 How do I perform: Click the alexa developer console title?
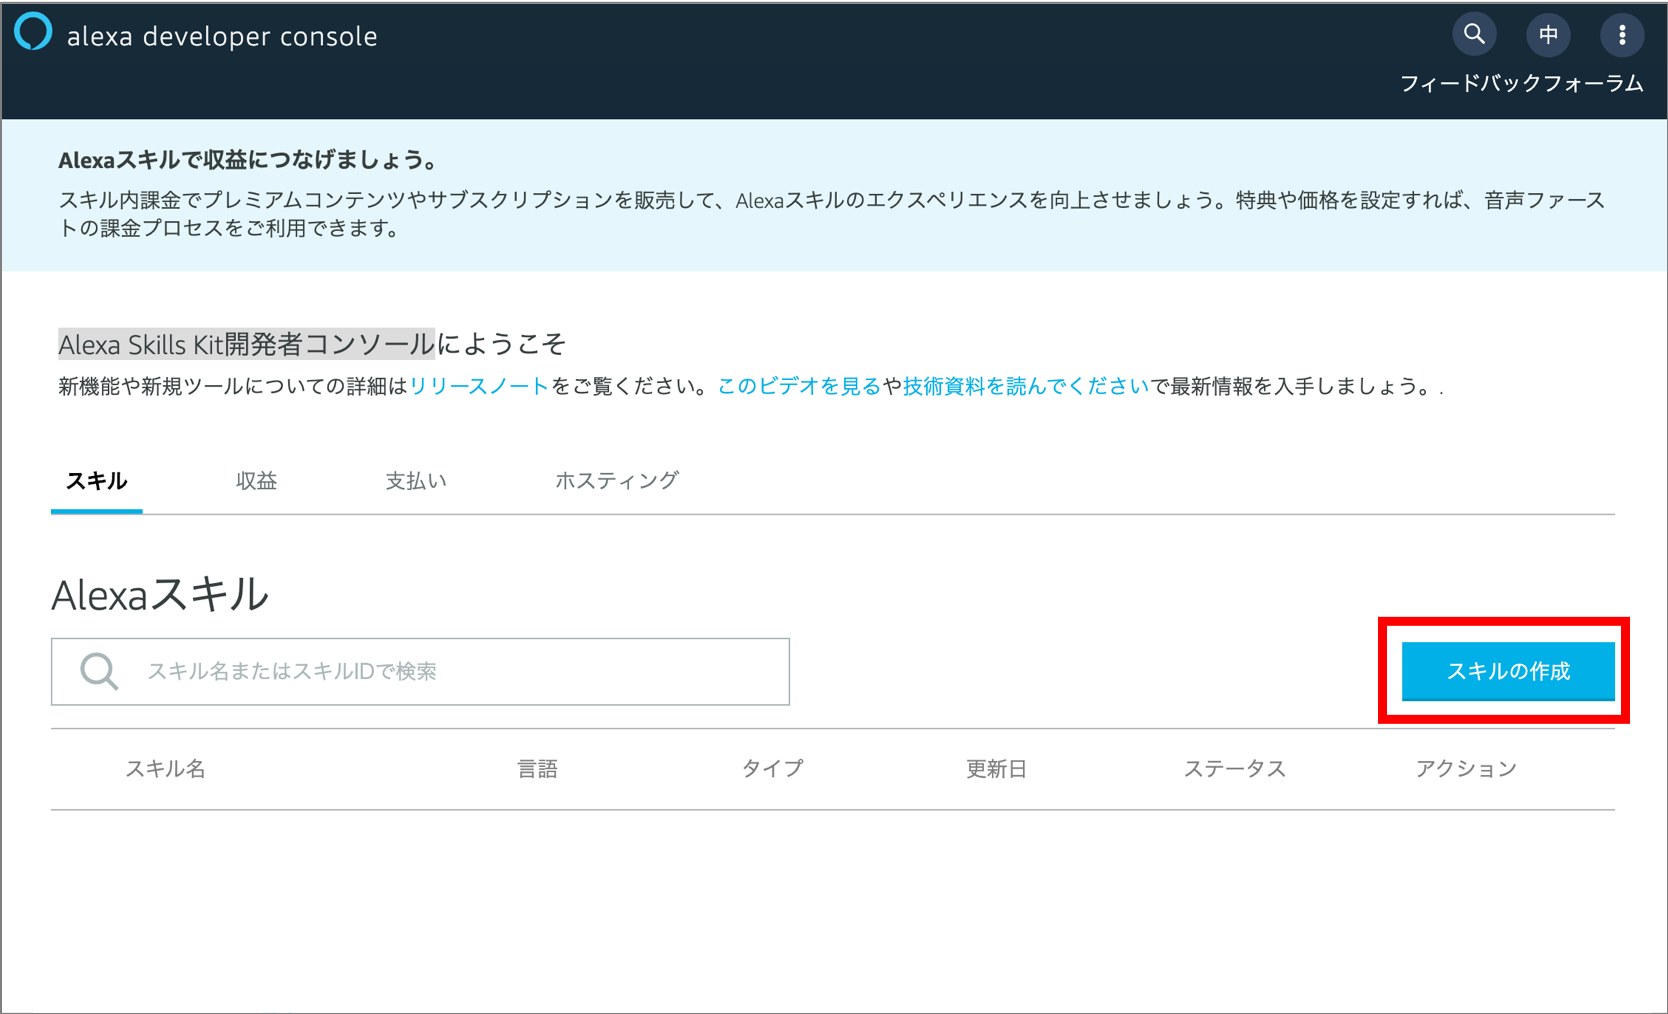(222, 37)
